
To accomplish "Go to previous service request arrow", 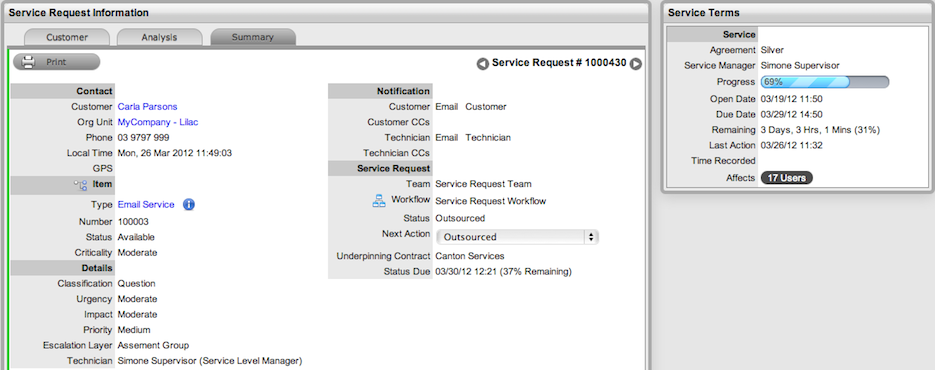I will coord(482,64).
